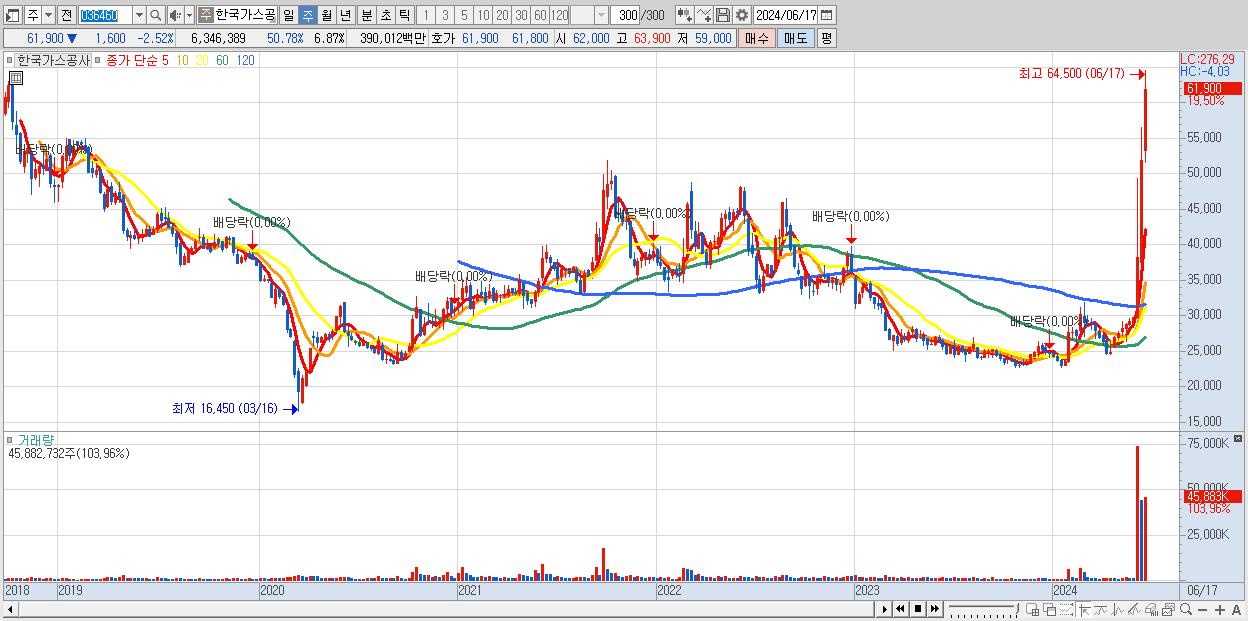Image resolution: width=1248 pixels, height=621 pixels.
Task: Click scroll-left arrow on horizontal scrollbar
Action: 11,609
